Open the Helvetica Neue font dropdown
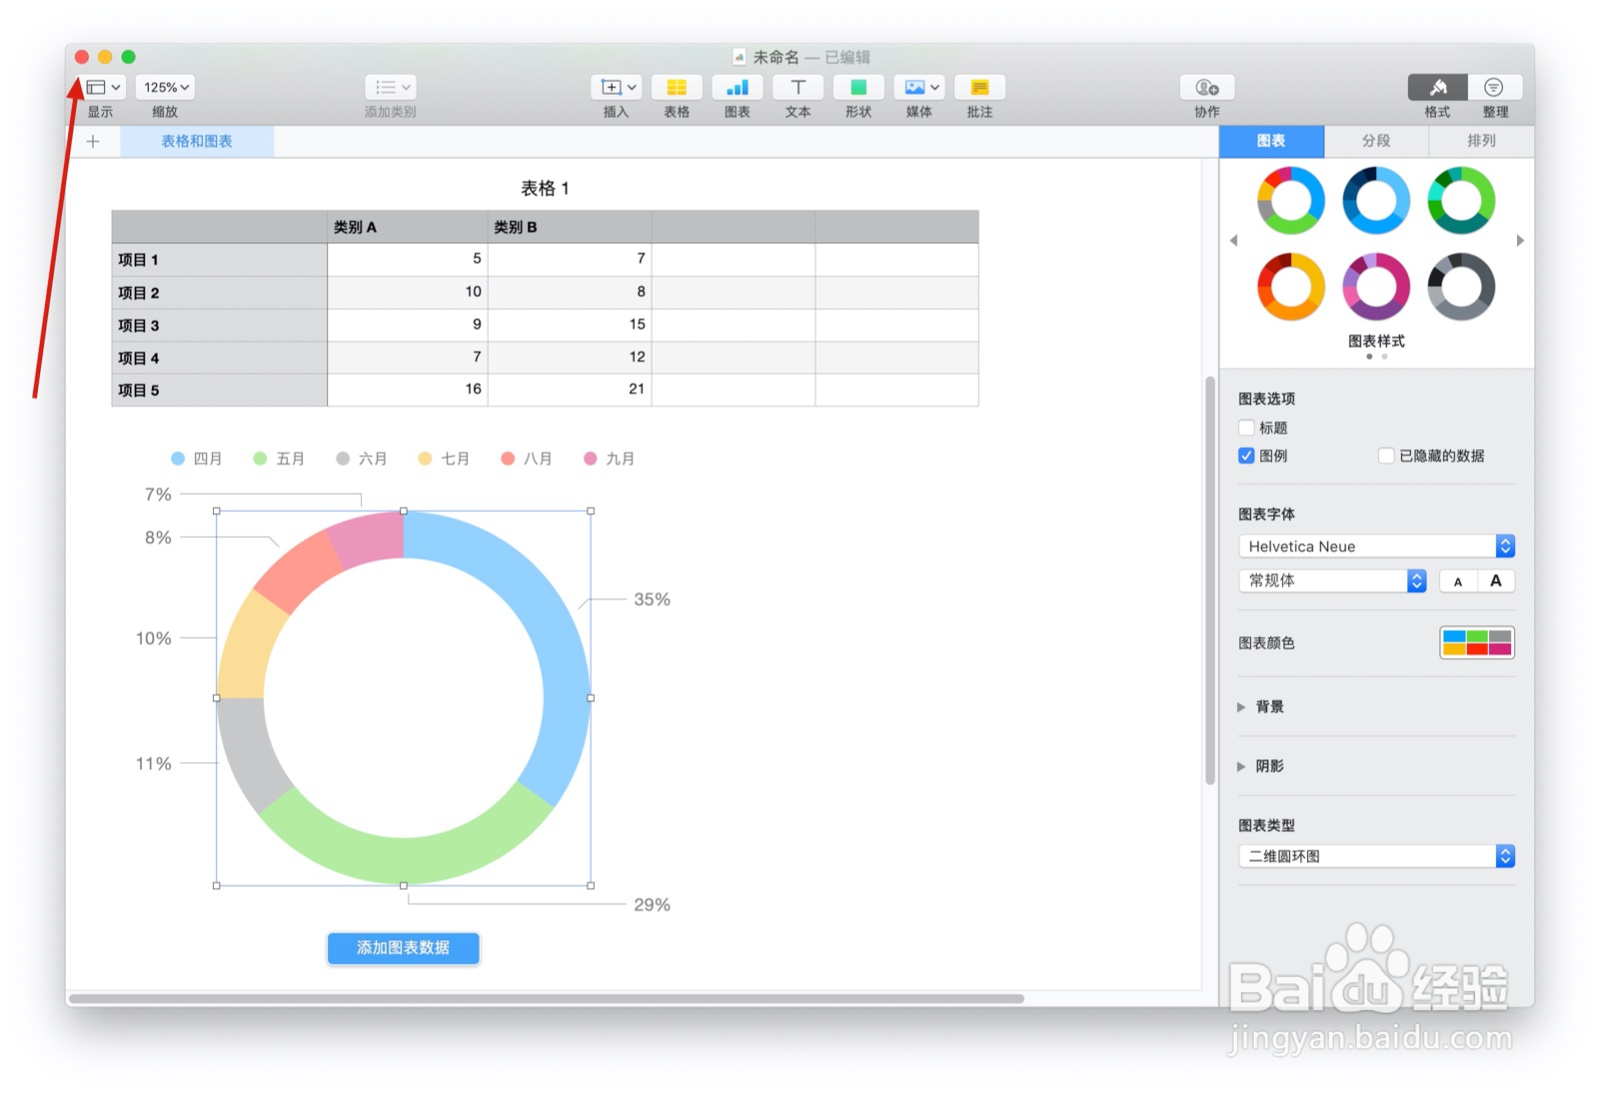 click(1374, 546)
